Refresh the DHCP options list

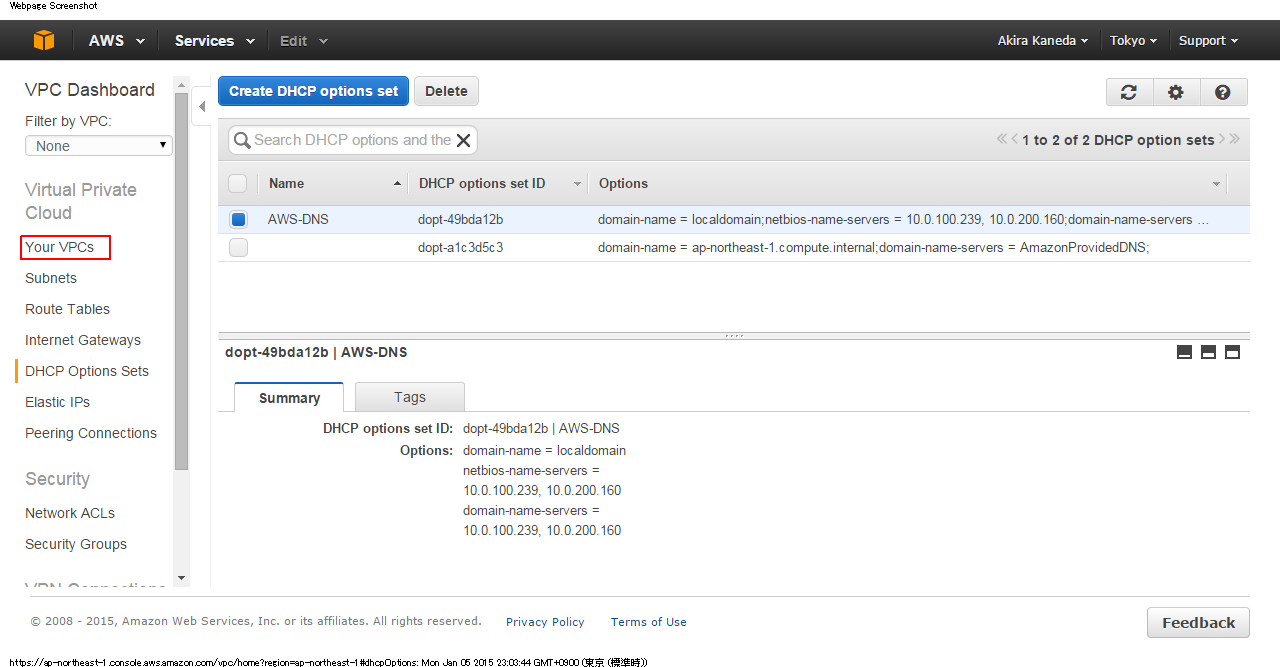coord(1129,92)
